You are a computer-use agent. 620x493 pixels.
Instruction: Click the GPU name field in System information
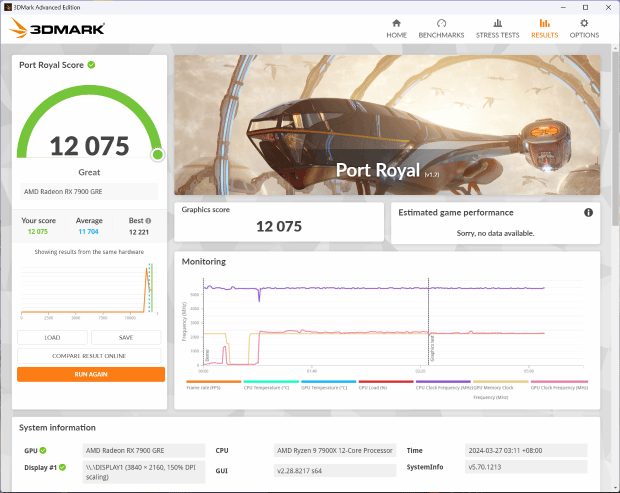click(x=144, y=450)
